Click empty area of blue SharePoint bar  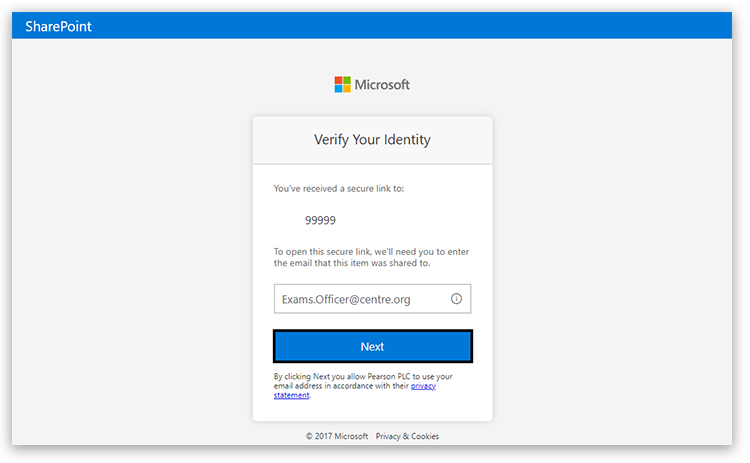(x=400, y=26)
